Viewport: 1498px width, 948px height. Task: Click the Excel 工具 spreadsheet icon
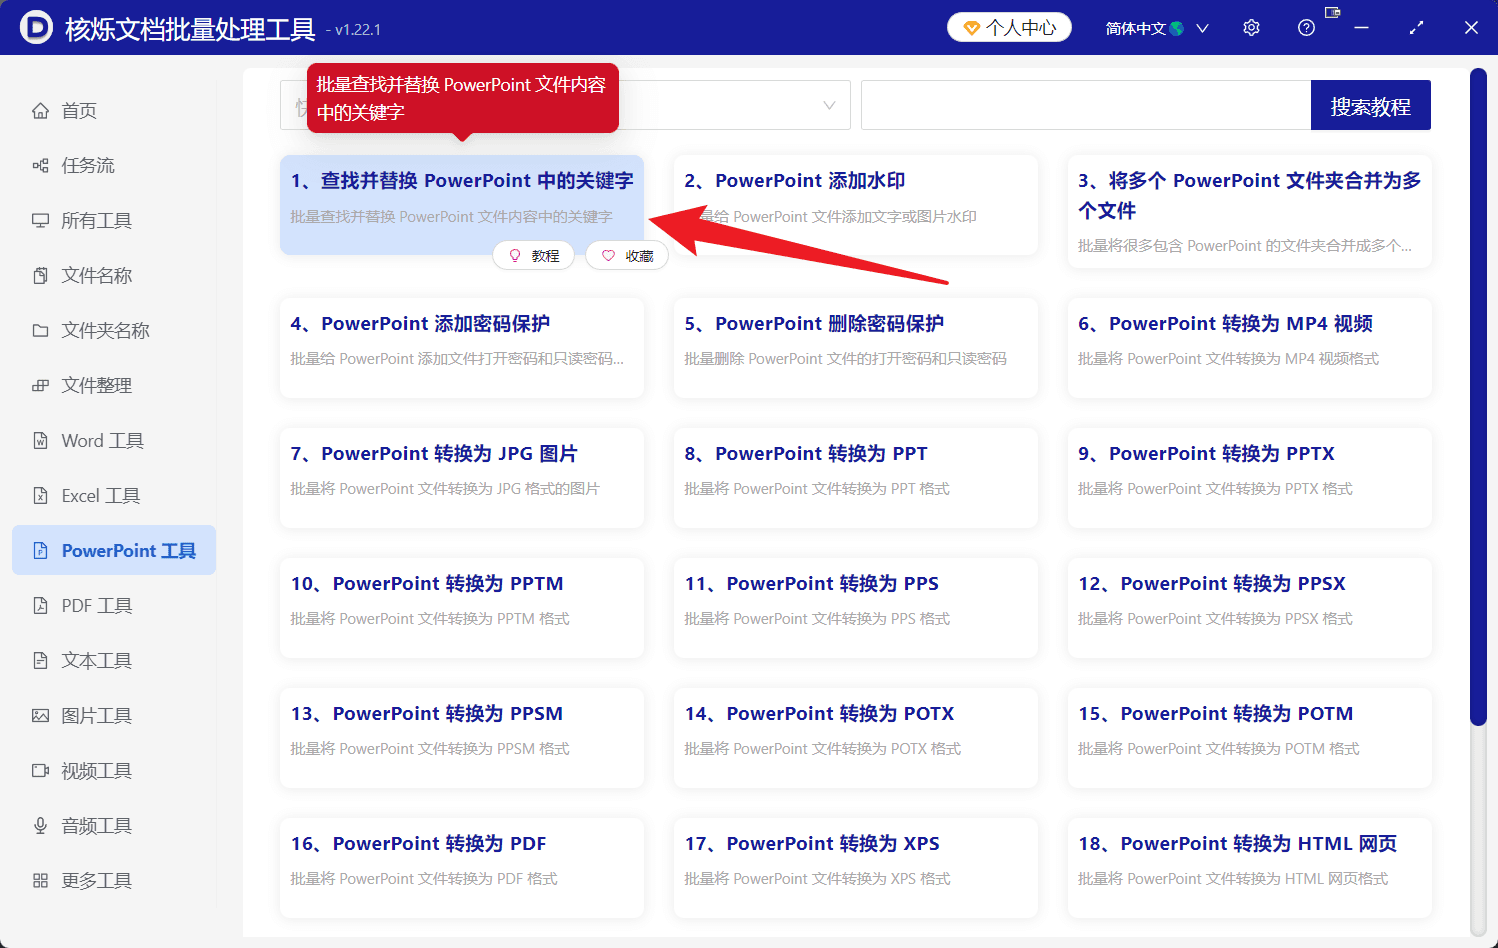(40, 496)
